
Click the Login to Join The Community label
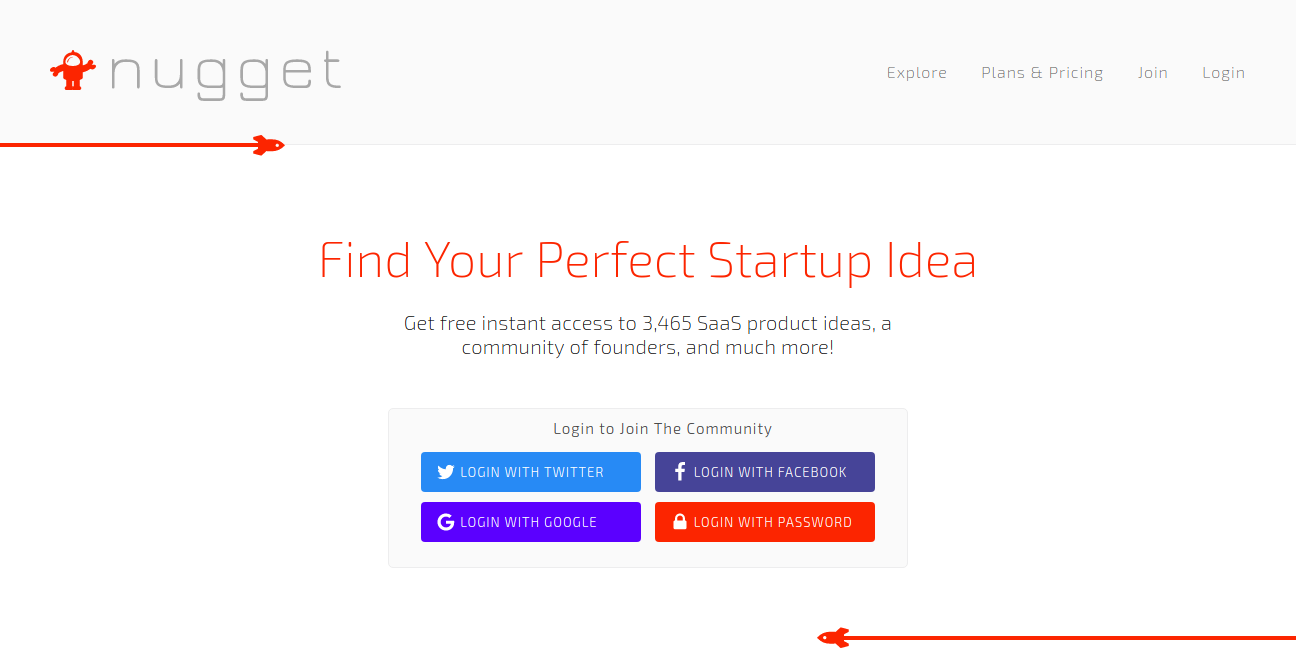click(x=662, y=429)
